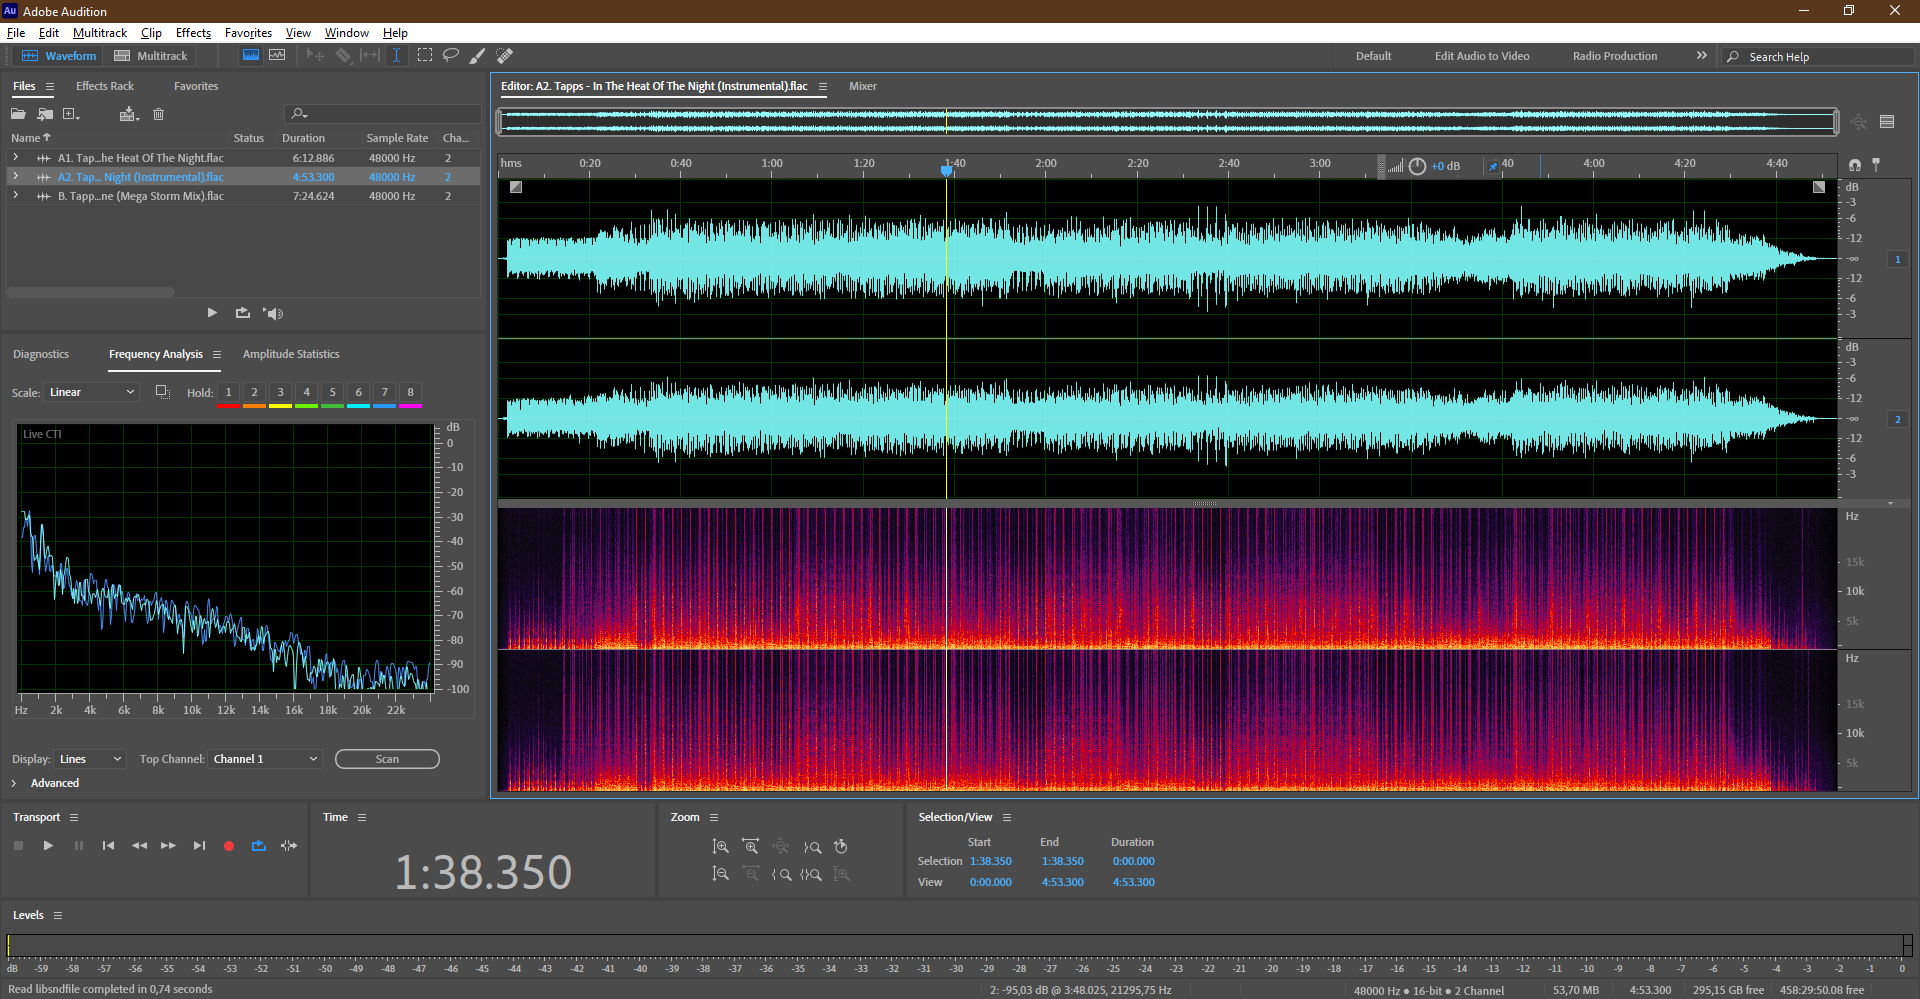Click the Fast Forward button
Screen dimensions: 1920x999
169,846
